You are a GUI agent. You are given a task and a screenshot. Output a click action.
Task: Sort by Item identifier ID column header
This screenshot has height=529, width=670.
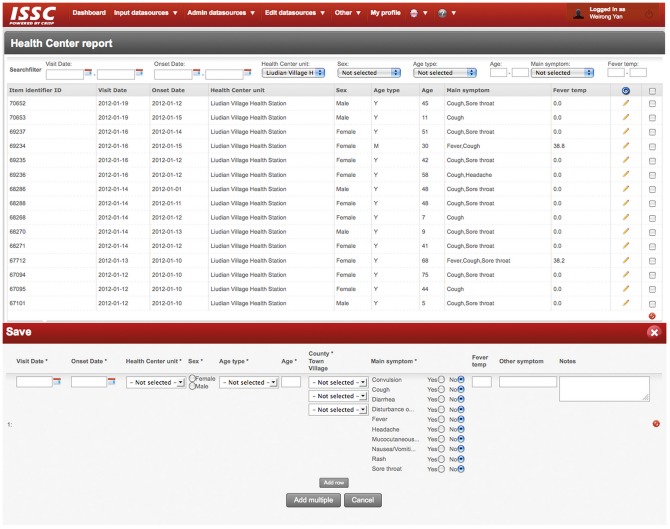(35, 90)
